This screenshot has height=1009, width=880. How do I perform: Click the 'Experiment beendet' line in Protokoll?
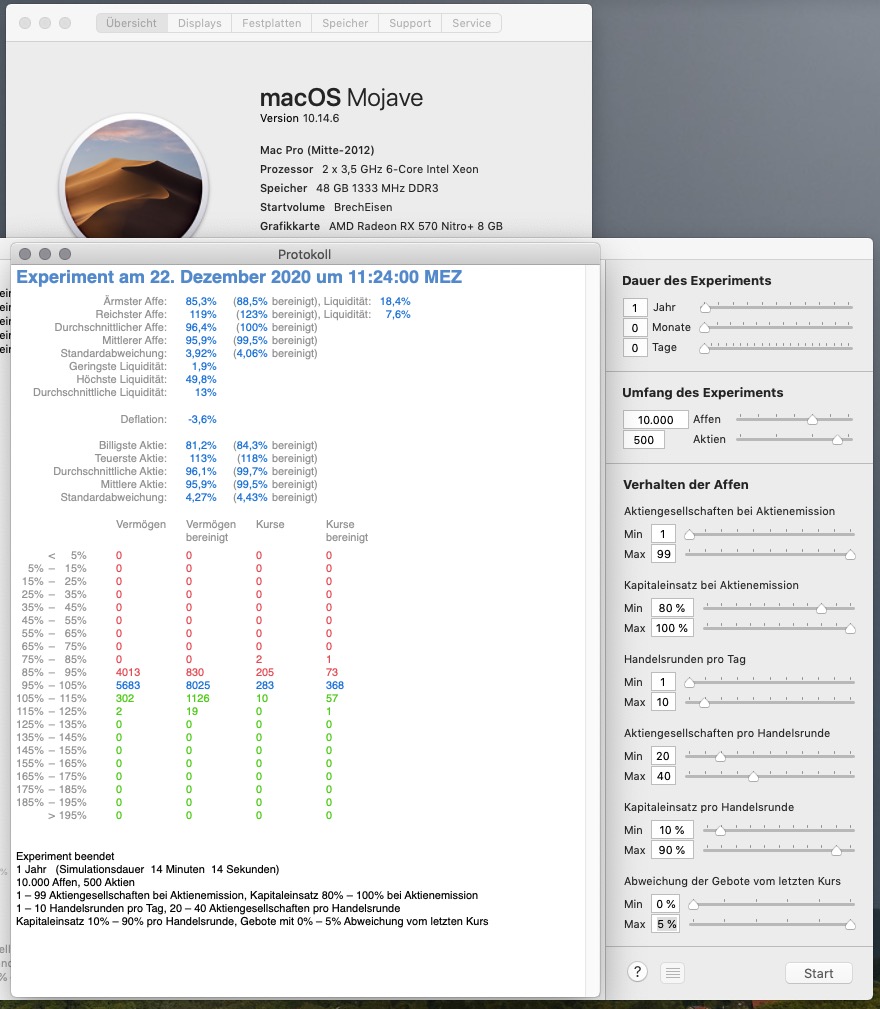point(65,856)
